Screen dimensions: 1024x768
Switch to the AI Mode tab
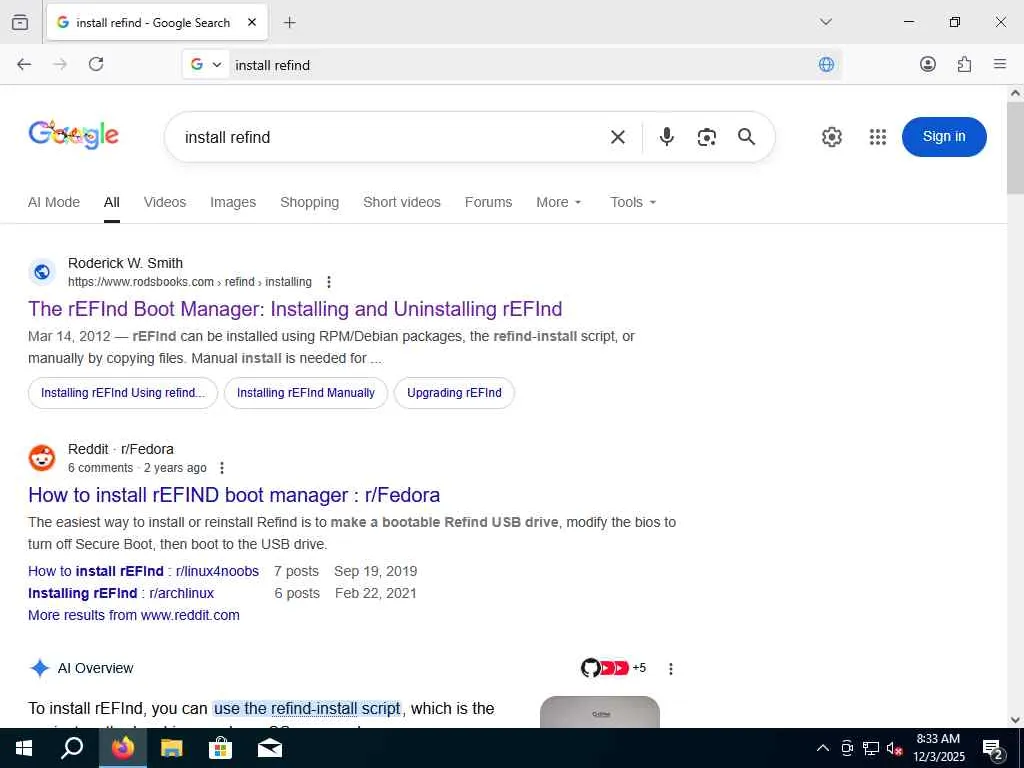[x=54, y=202]
